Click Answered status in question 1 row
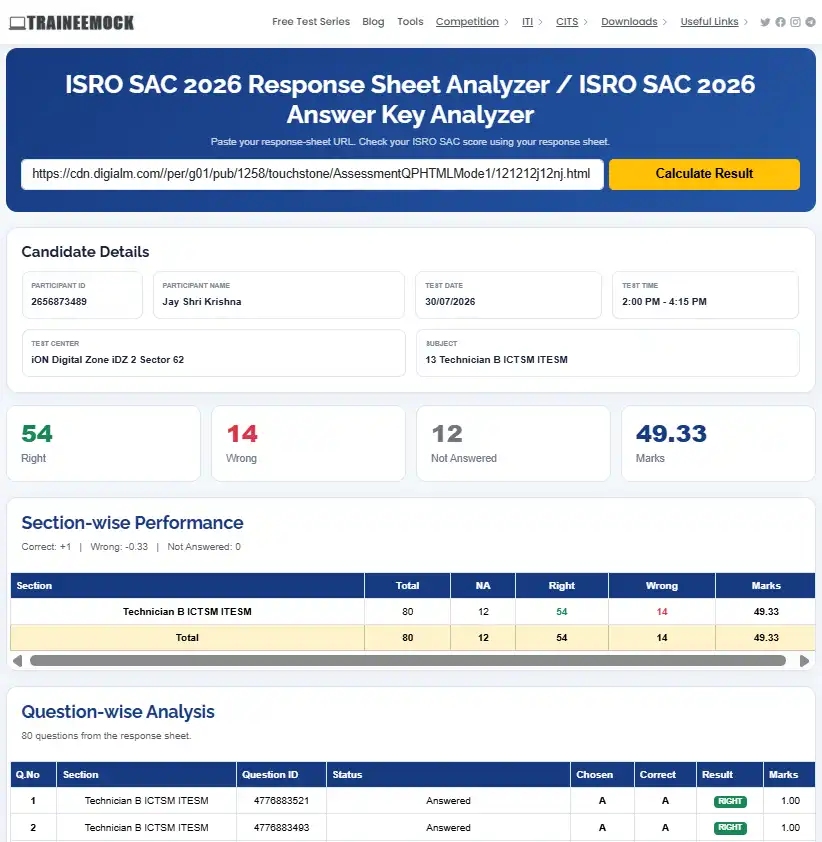Viewport: 822px width, 842px height. [x=448, y=801]
